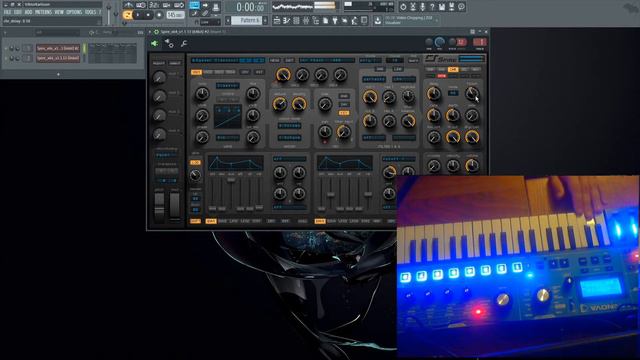Click the oscillator PST button

(259, 72)
